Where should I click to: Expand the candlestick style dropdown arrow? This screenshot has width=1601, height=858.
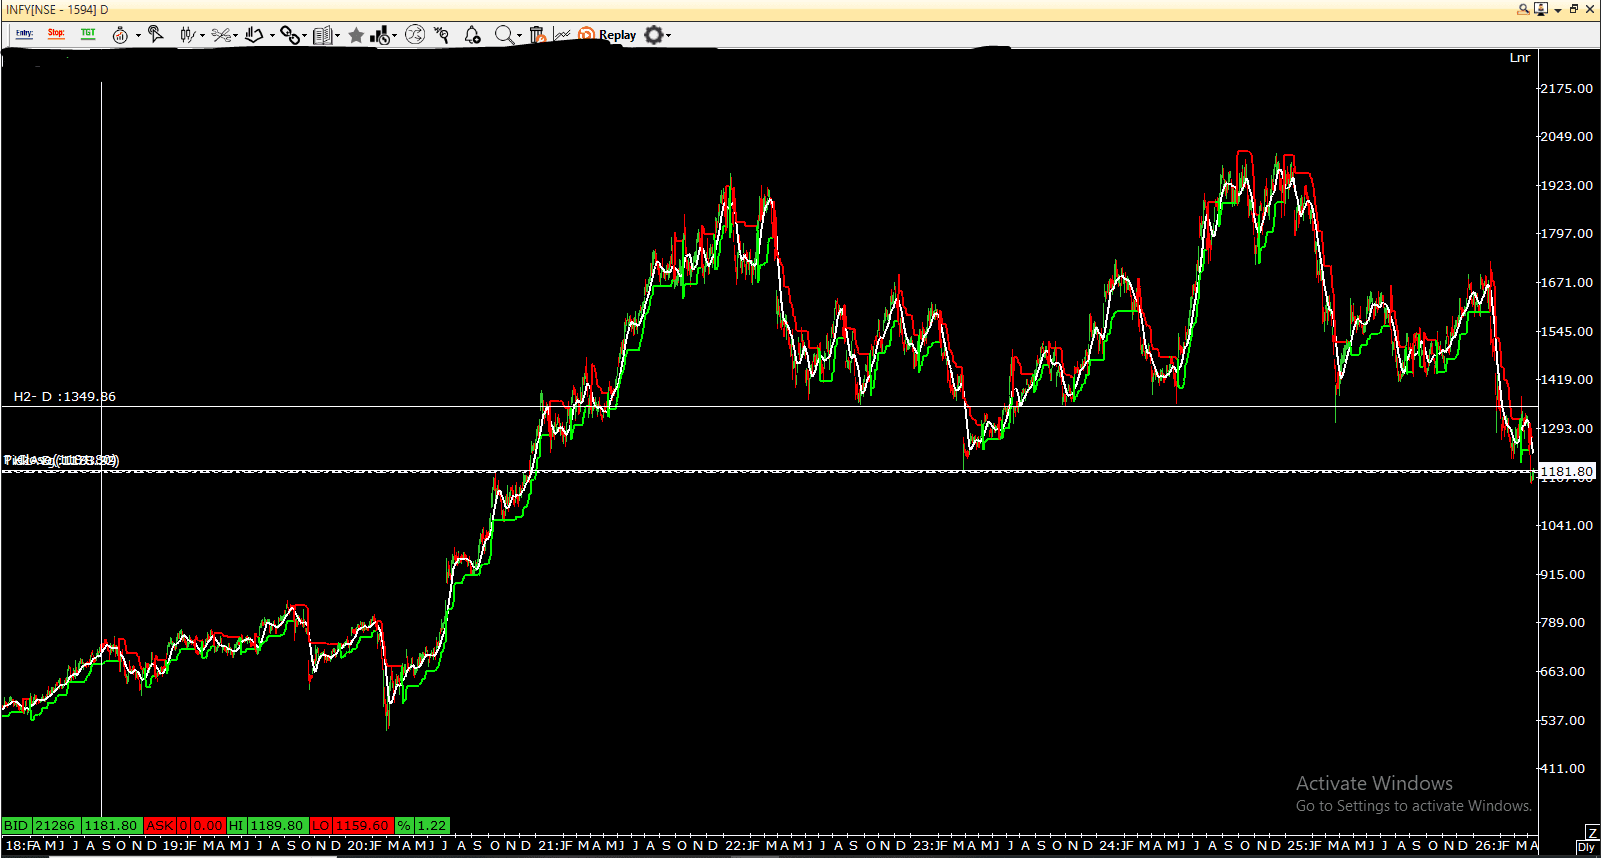(x=202, y=36)
